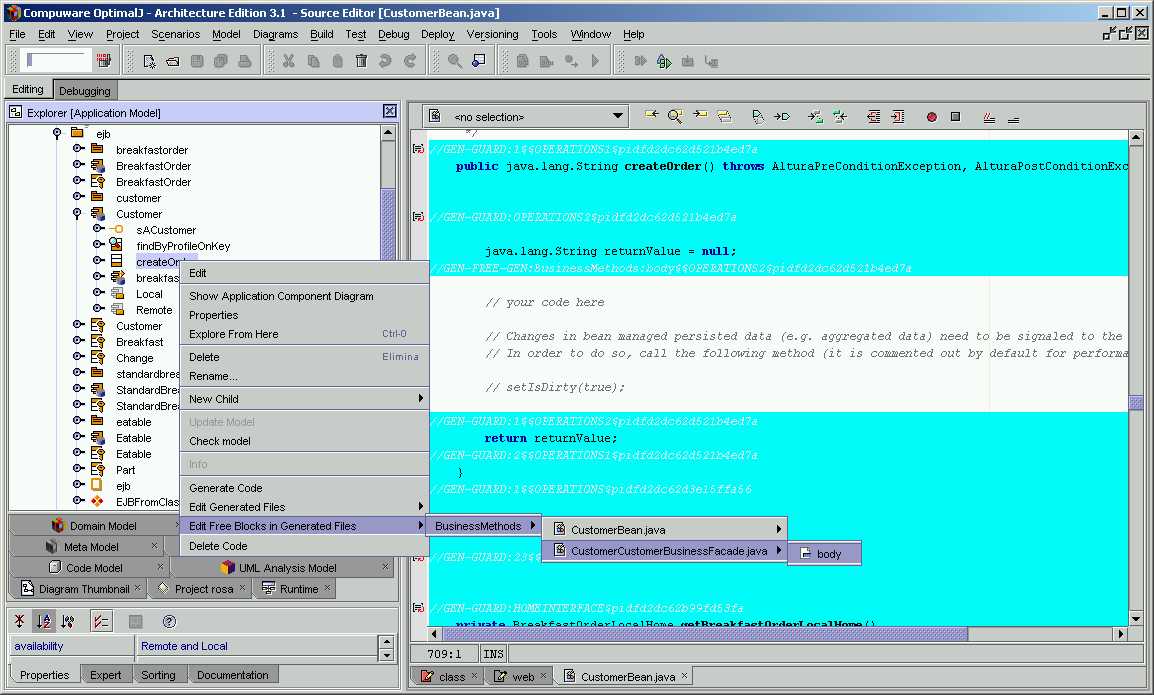
Task: Click the red record macro circle icon
Action: (x=932, y=116)
